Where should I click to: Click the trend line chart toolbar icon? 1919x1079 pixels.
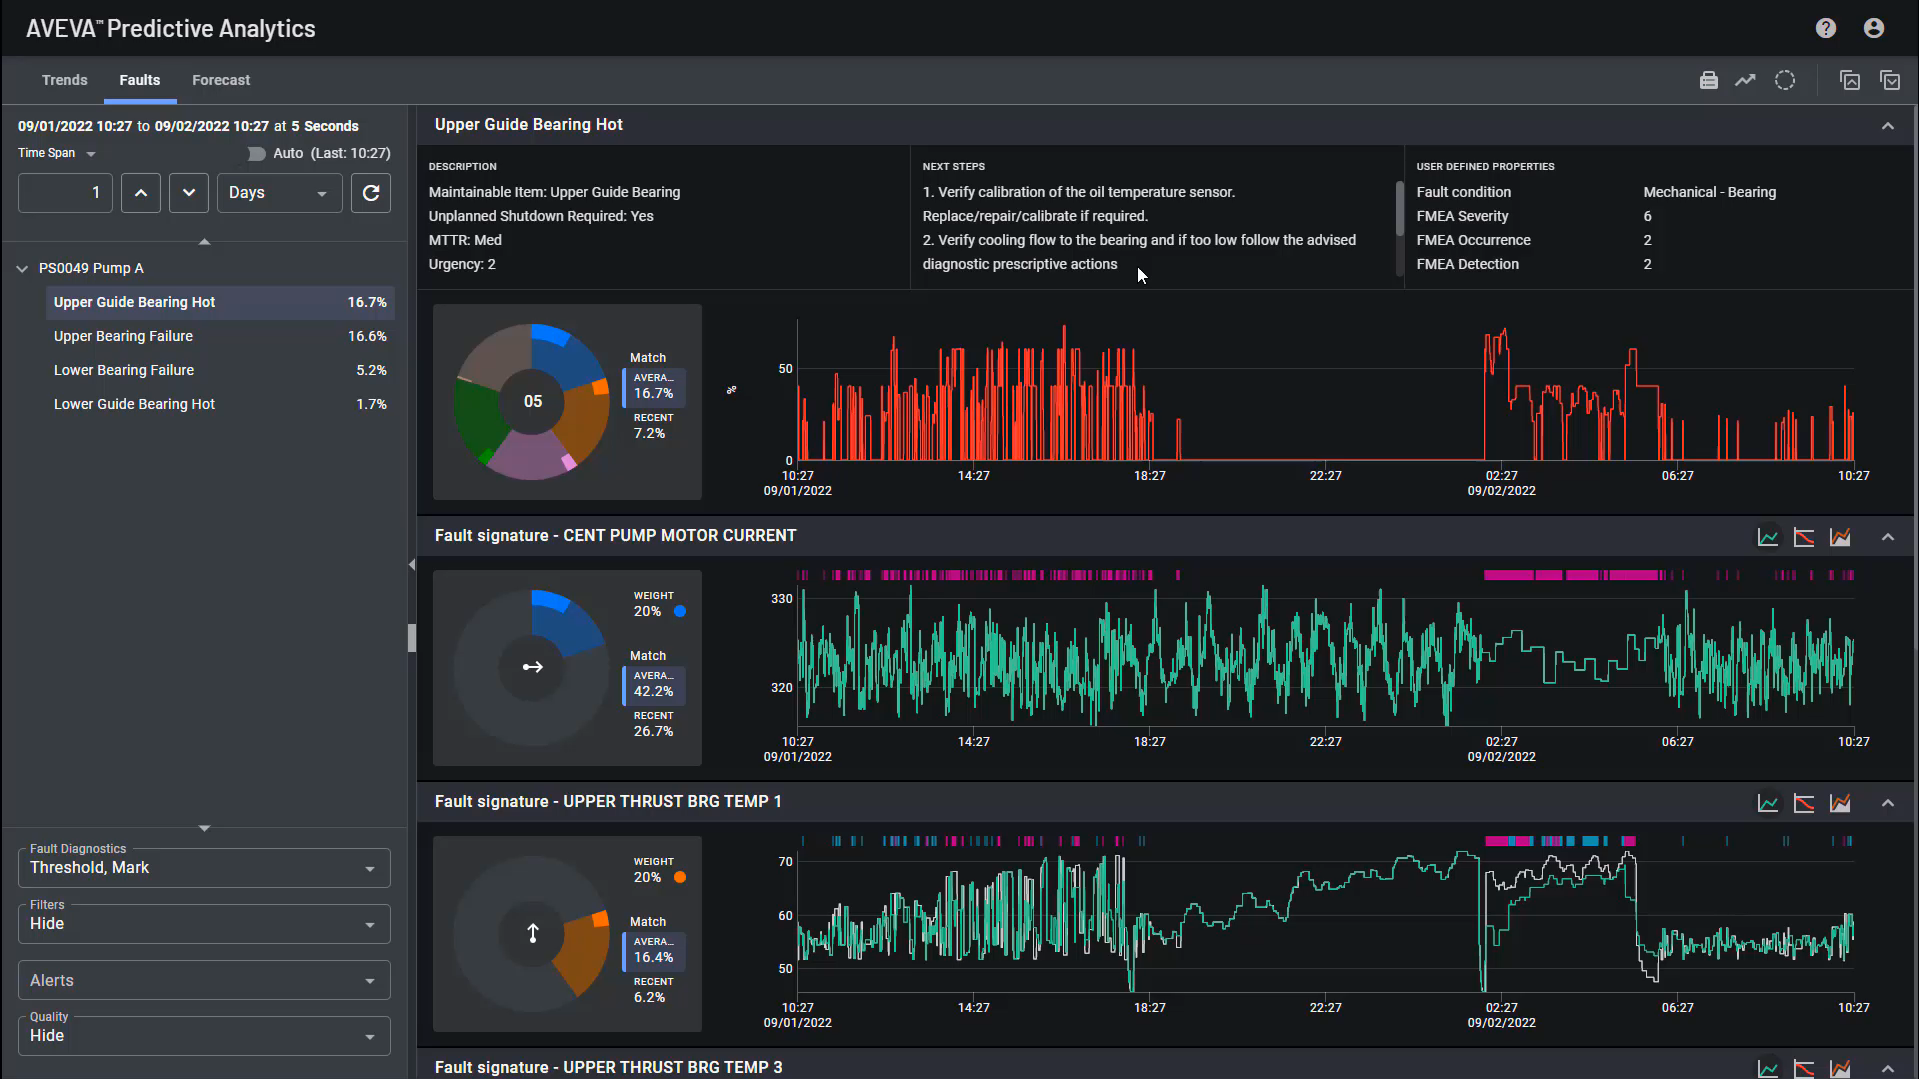1745,81
